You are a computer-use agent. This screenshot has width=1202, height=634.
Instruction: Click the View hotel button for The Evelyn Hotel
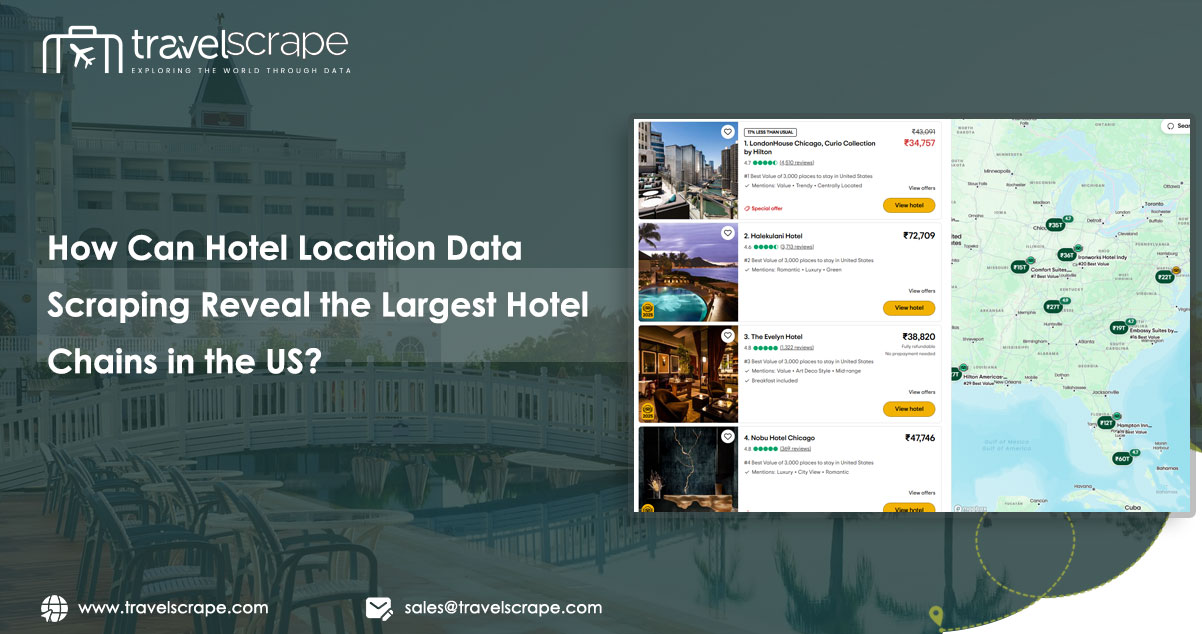(x=908, y=409)
